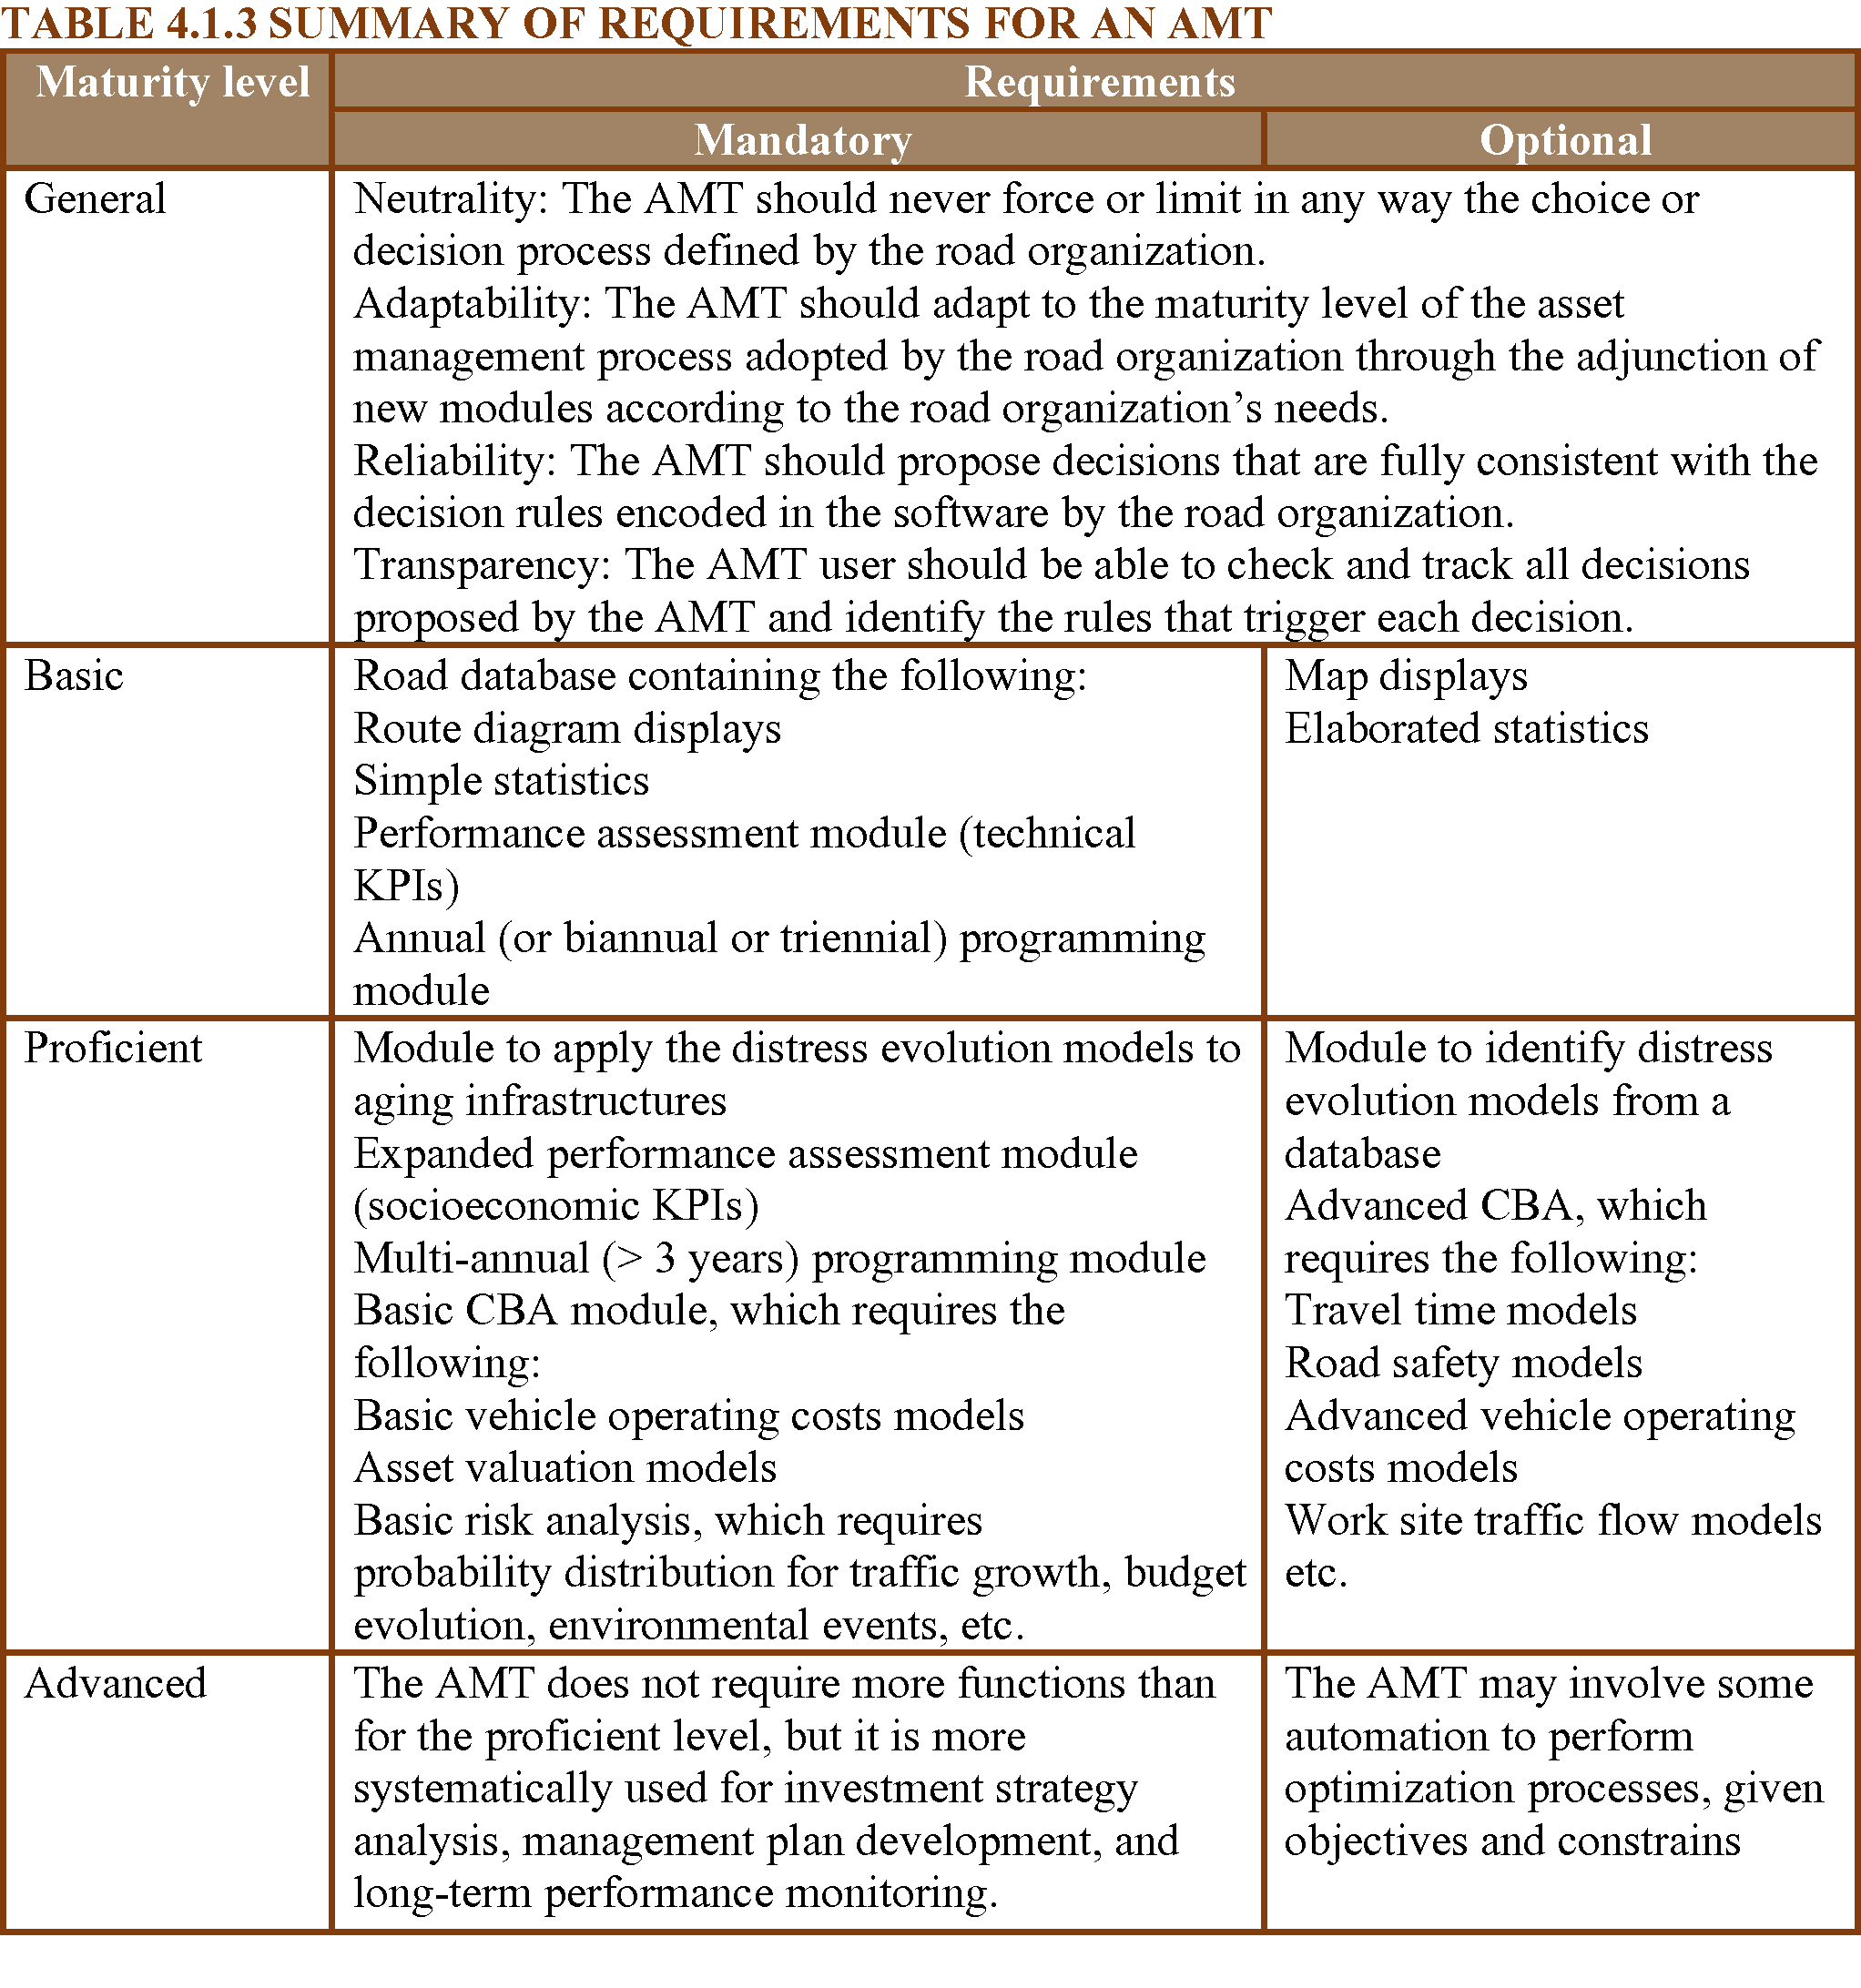The height and width of the screenshot is (1988, 1861).
Task: Click the Elaborated statistics entry
Action: 1466,729
